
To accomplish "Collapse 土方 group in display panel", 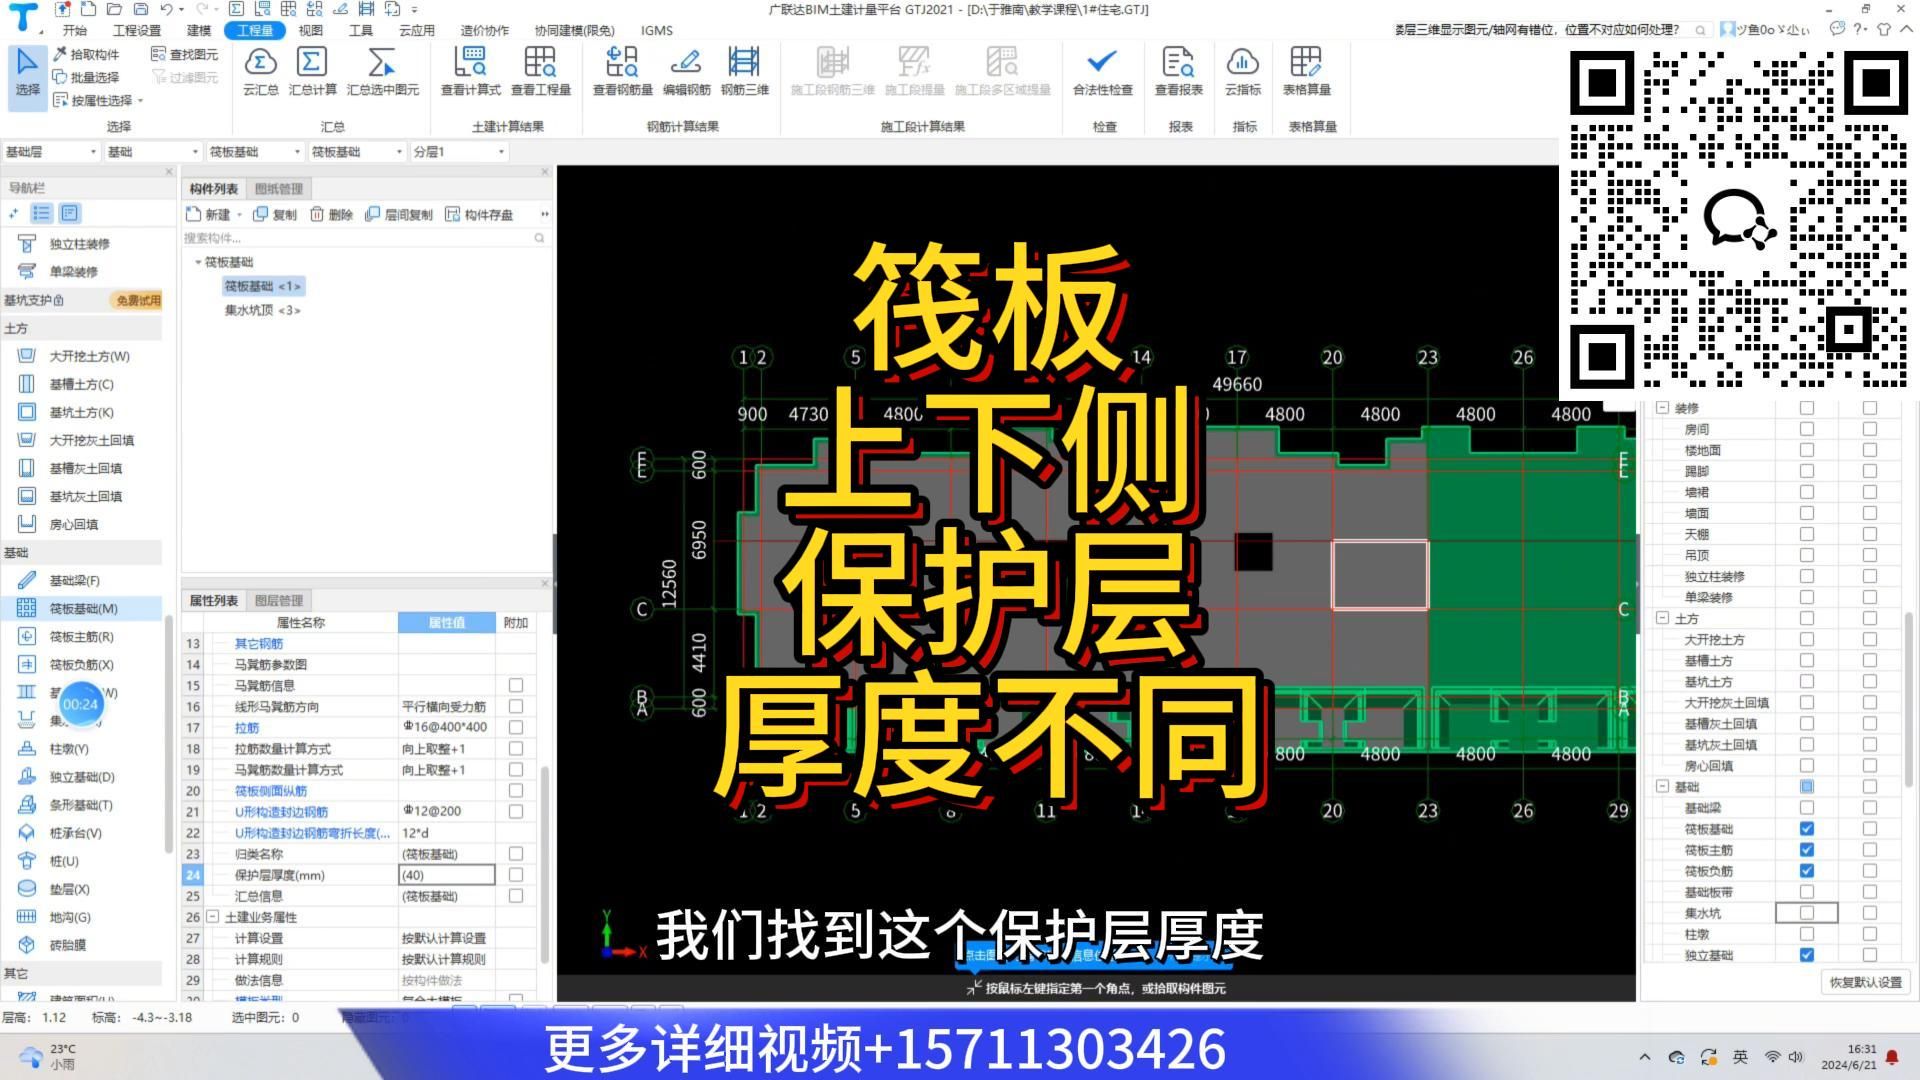I will coord(1662,618).
